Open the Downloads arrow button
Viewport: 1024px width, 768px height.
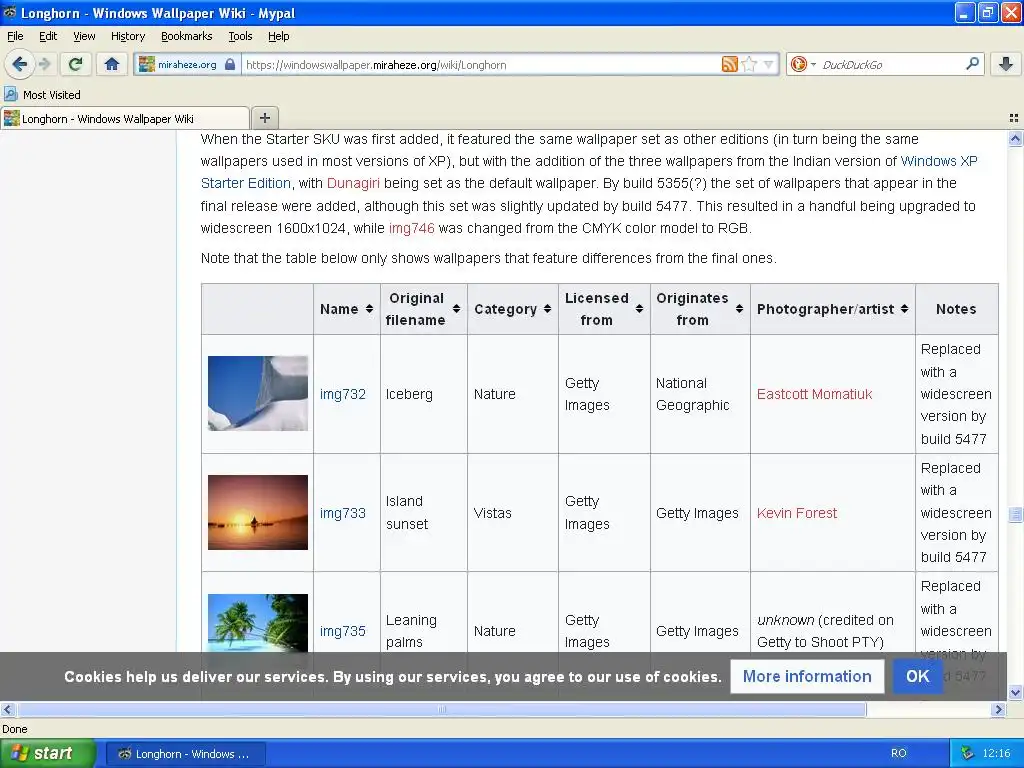[x=1006, y=64]
